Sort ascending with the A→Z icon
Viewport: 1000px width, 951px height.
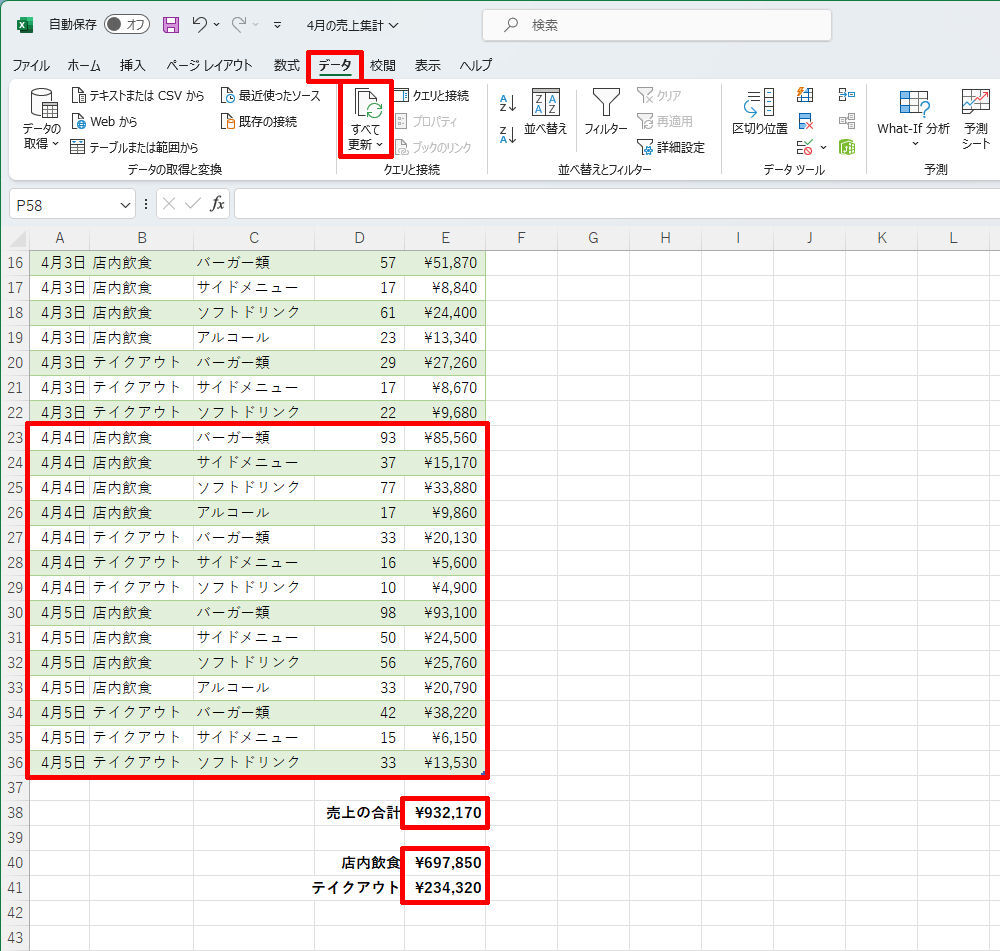pyautogui.click(x=507, y=103)
